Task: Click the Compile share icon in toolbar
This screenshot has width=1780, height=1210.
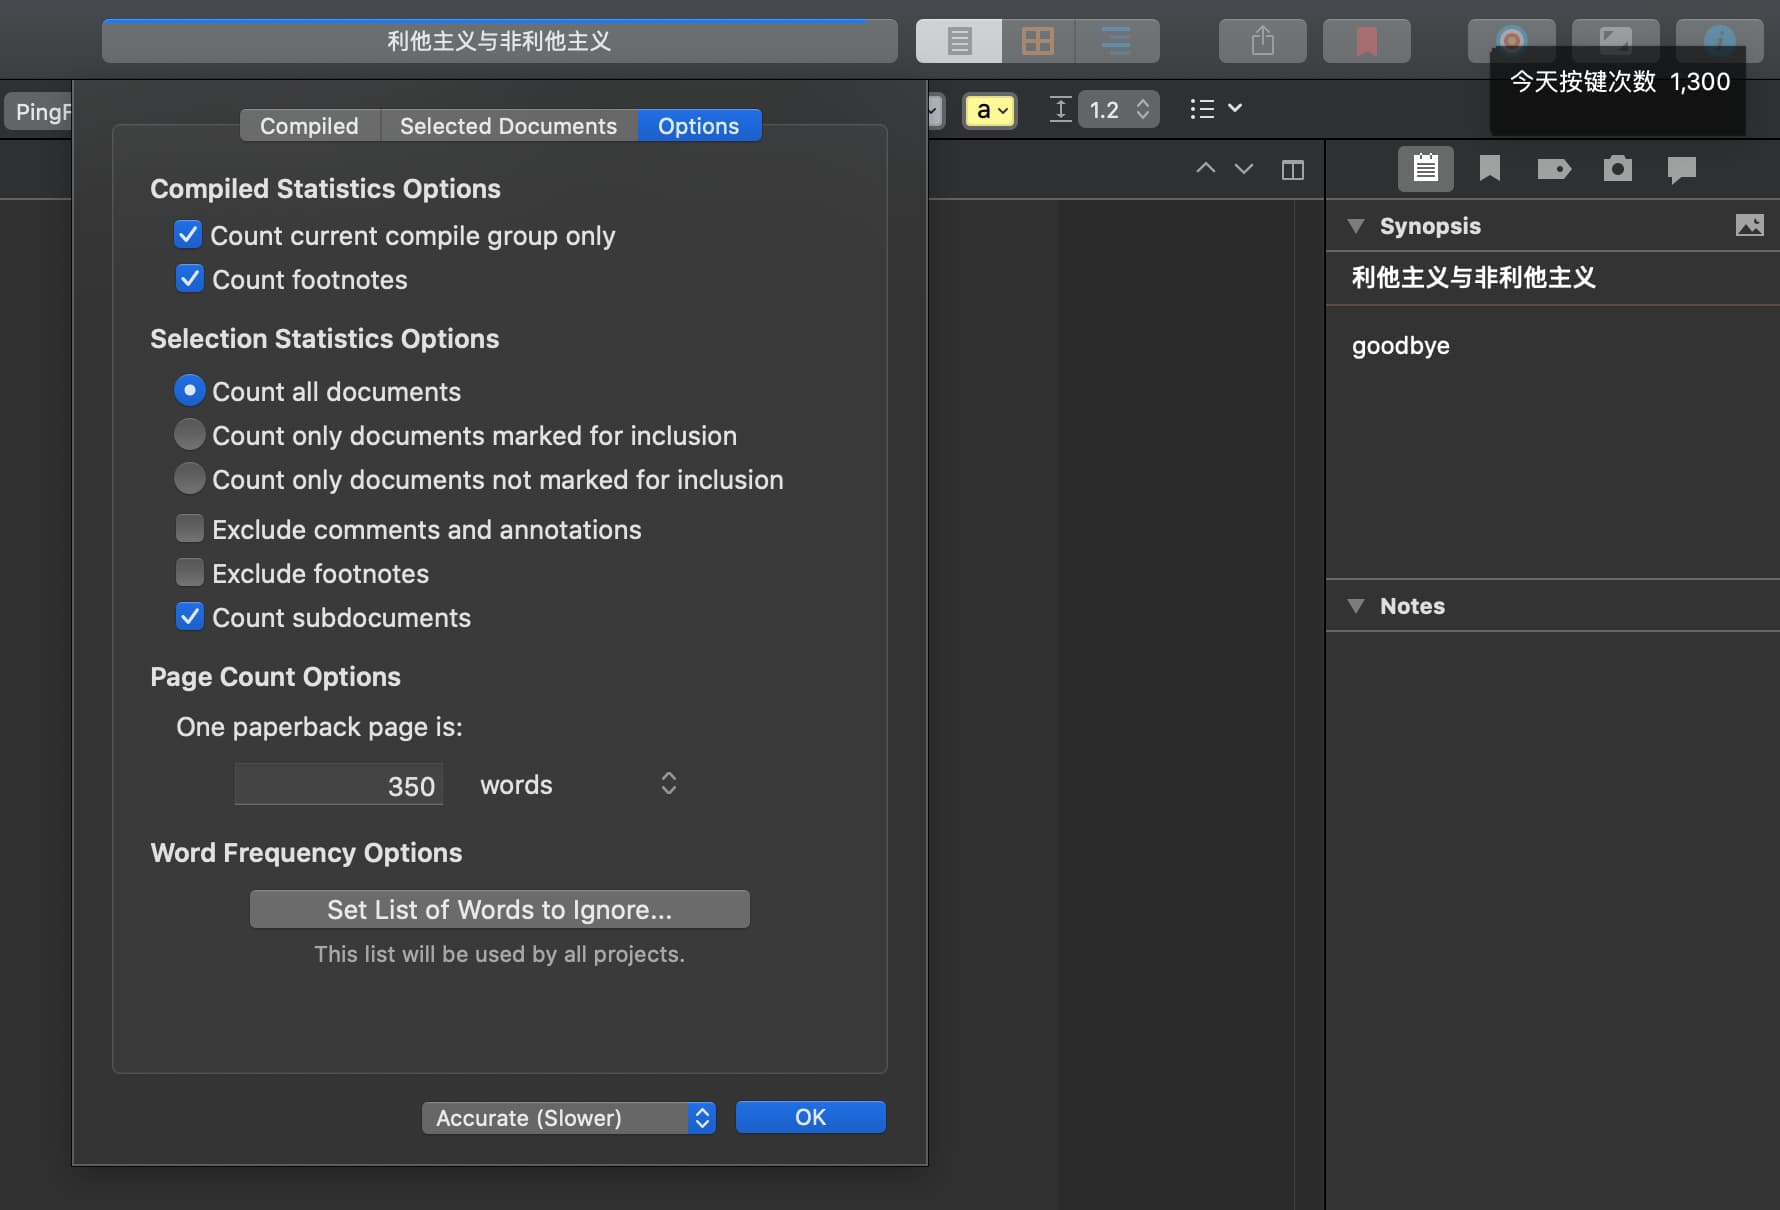Action: point(1262,41)
